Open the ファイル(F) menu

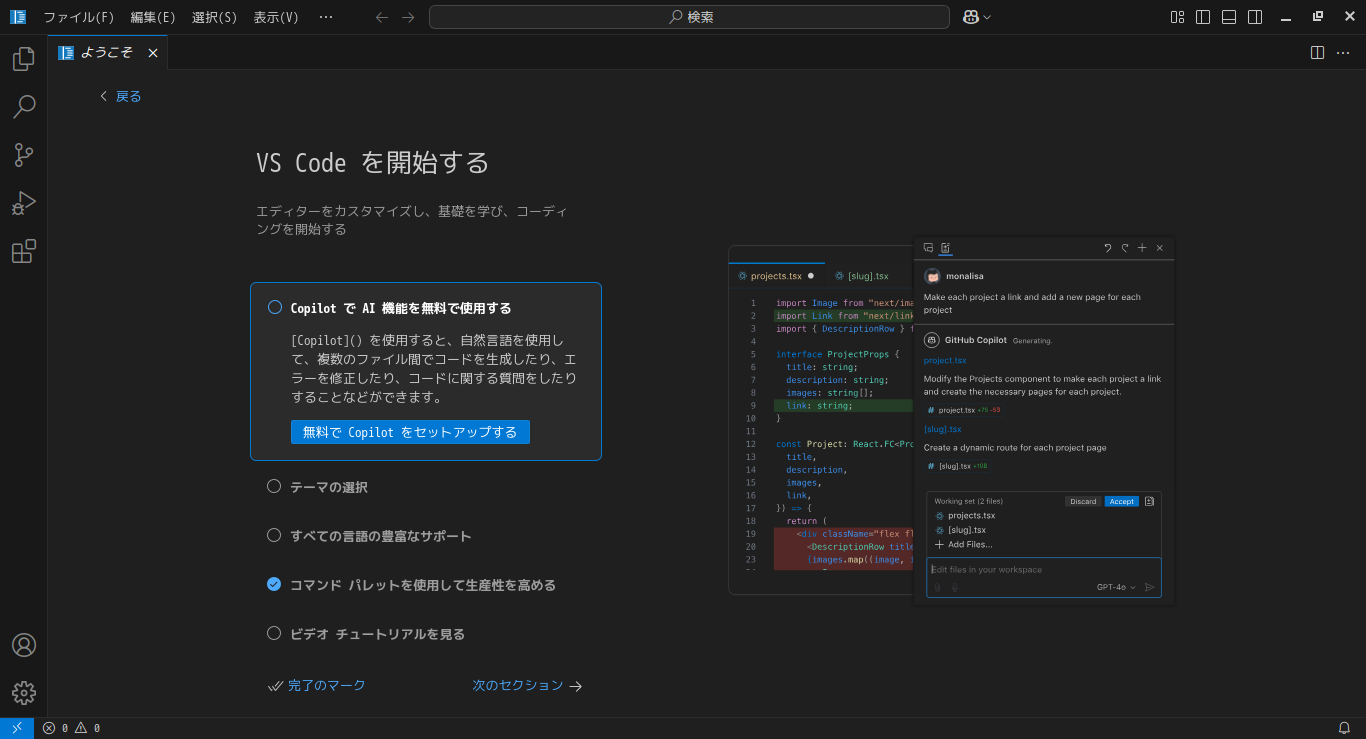click(79, 17)
